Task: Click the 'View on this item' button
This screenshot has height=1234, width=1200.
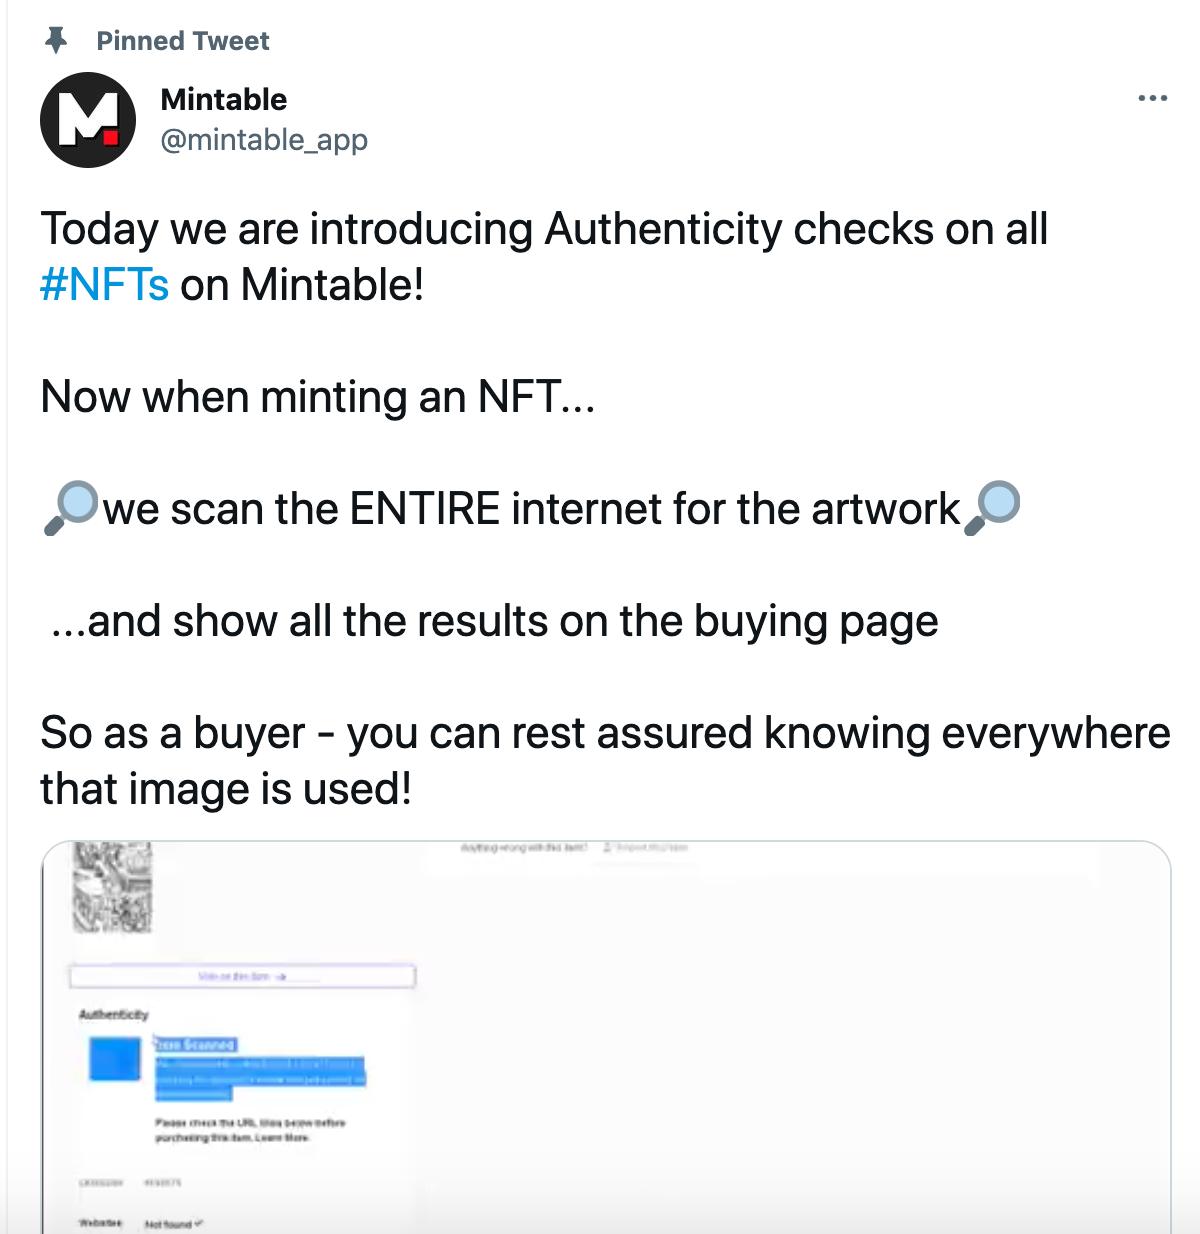Action: tap(243, 976)
